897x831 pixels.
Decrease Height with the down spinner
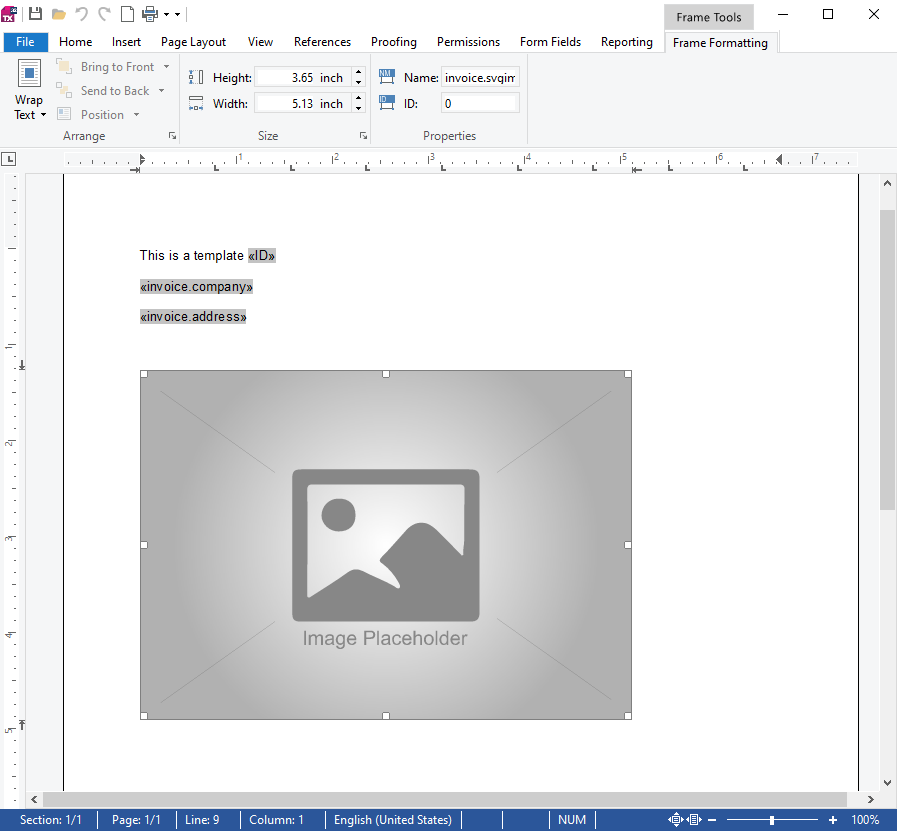click(359, 82)
